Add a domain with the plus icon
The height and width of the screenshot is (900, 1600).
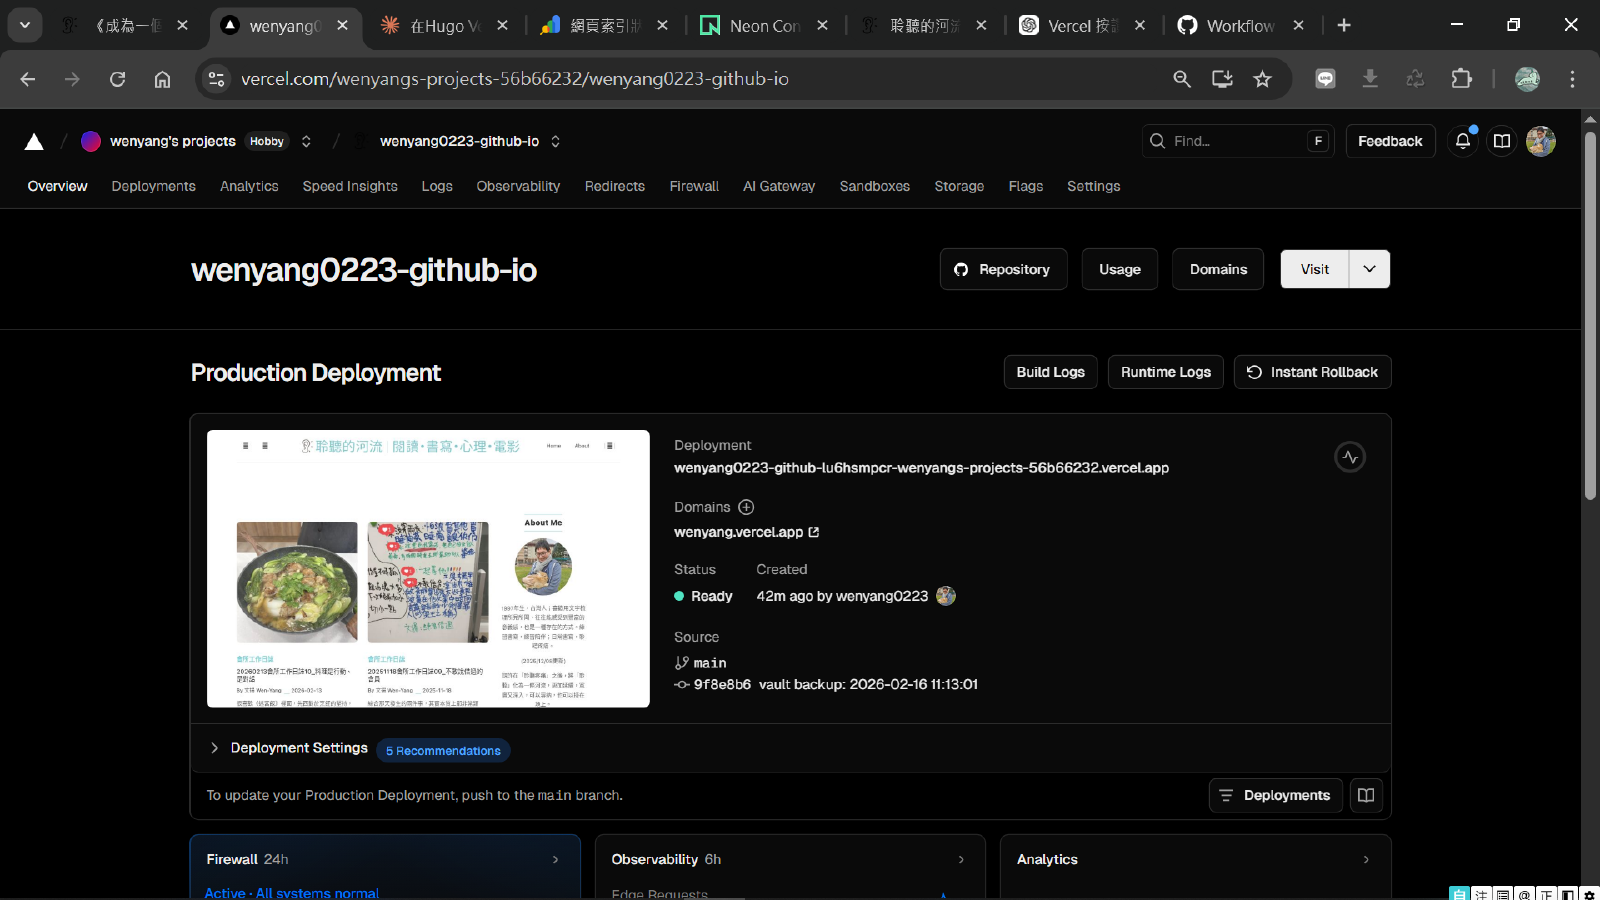click(x=746, y=507)
